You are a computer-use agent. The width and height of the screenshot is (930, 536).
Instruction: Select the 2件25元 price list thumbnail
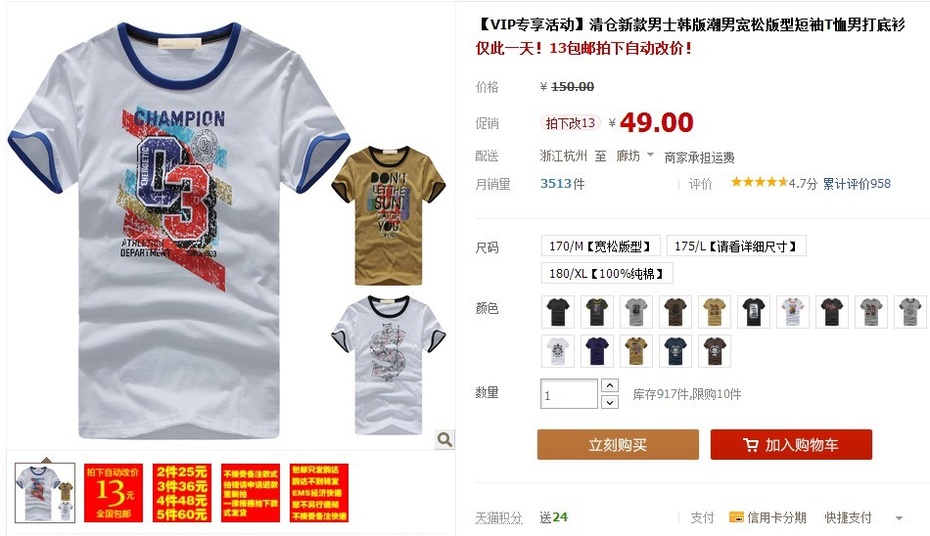click(x=181, y=493)
